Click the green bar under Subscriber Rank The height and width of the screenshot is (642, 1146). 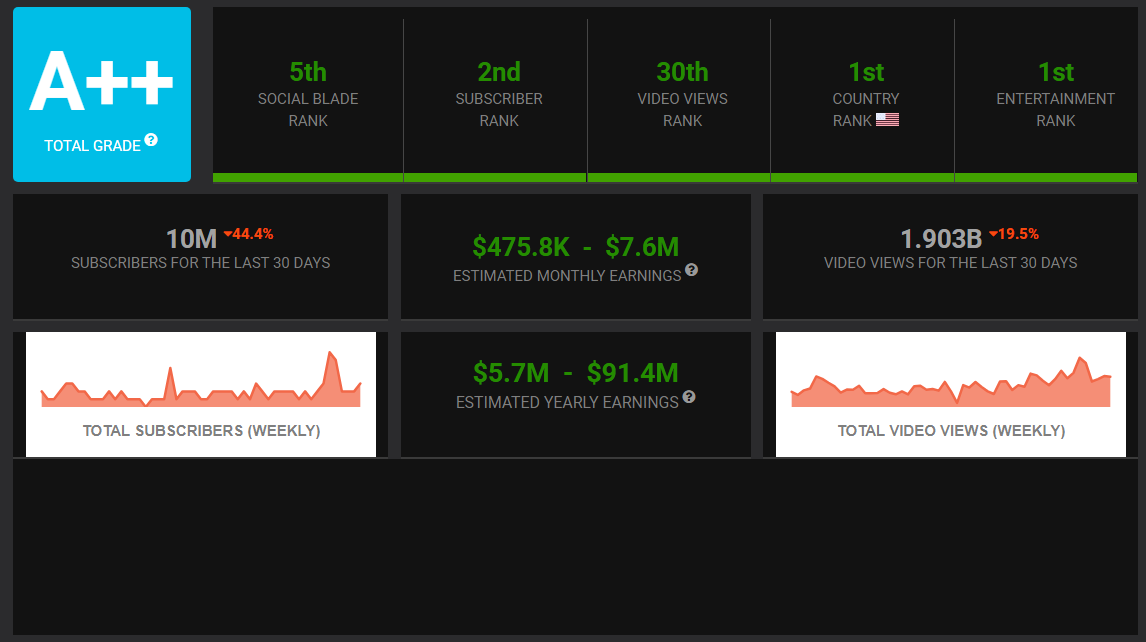[495, 178]
